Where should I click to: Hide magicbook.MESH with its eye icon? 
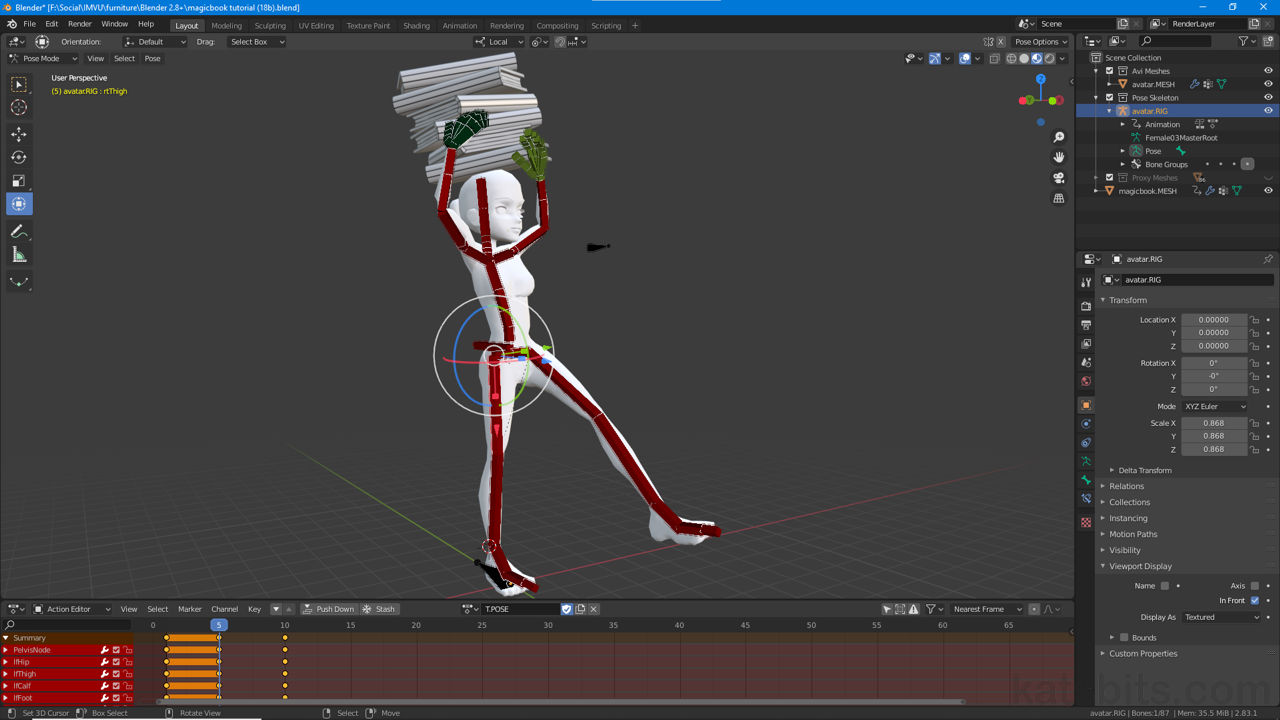(x=1268, y=191)
